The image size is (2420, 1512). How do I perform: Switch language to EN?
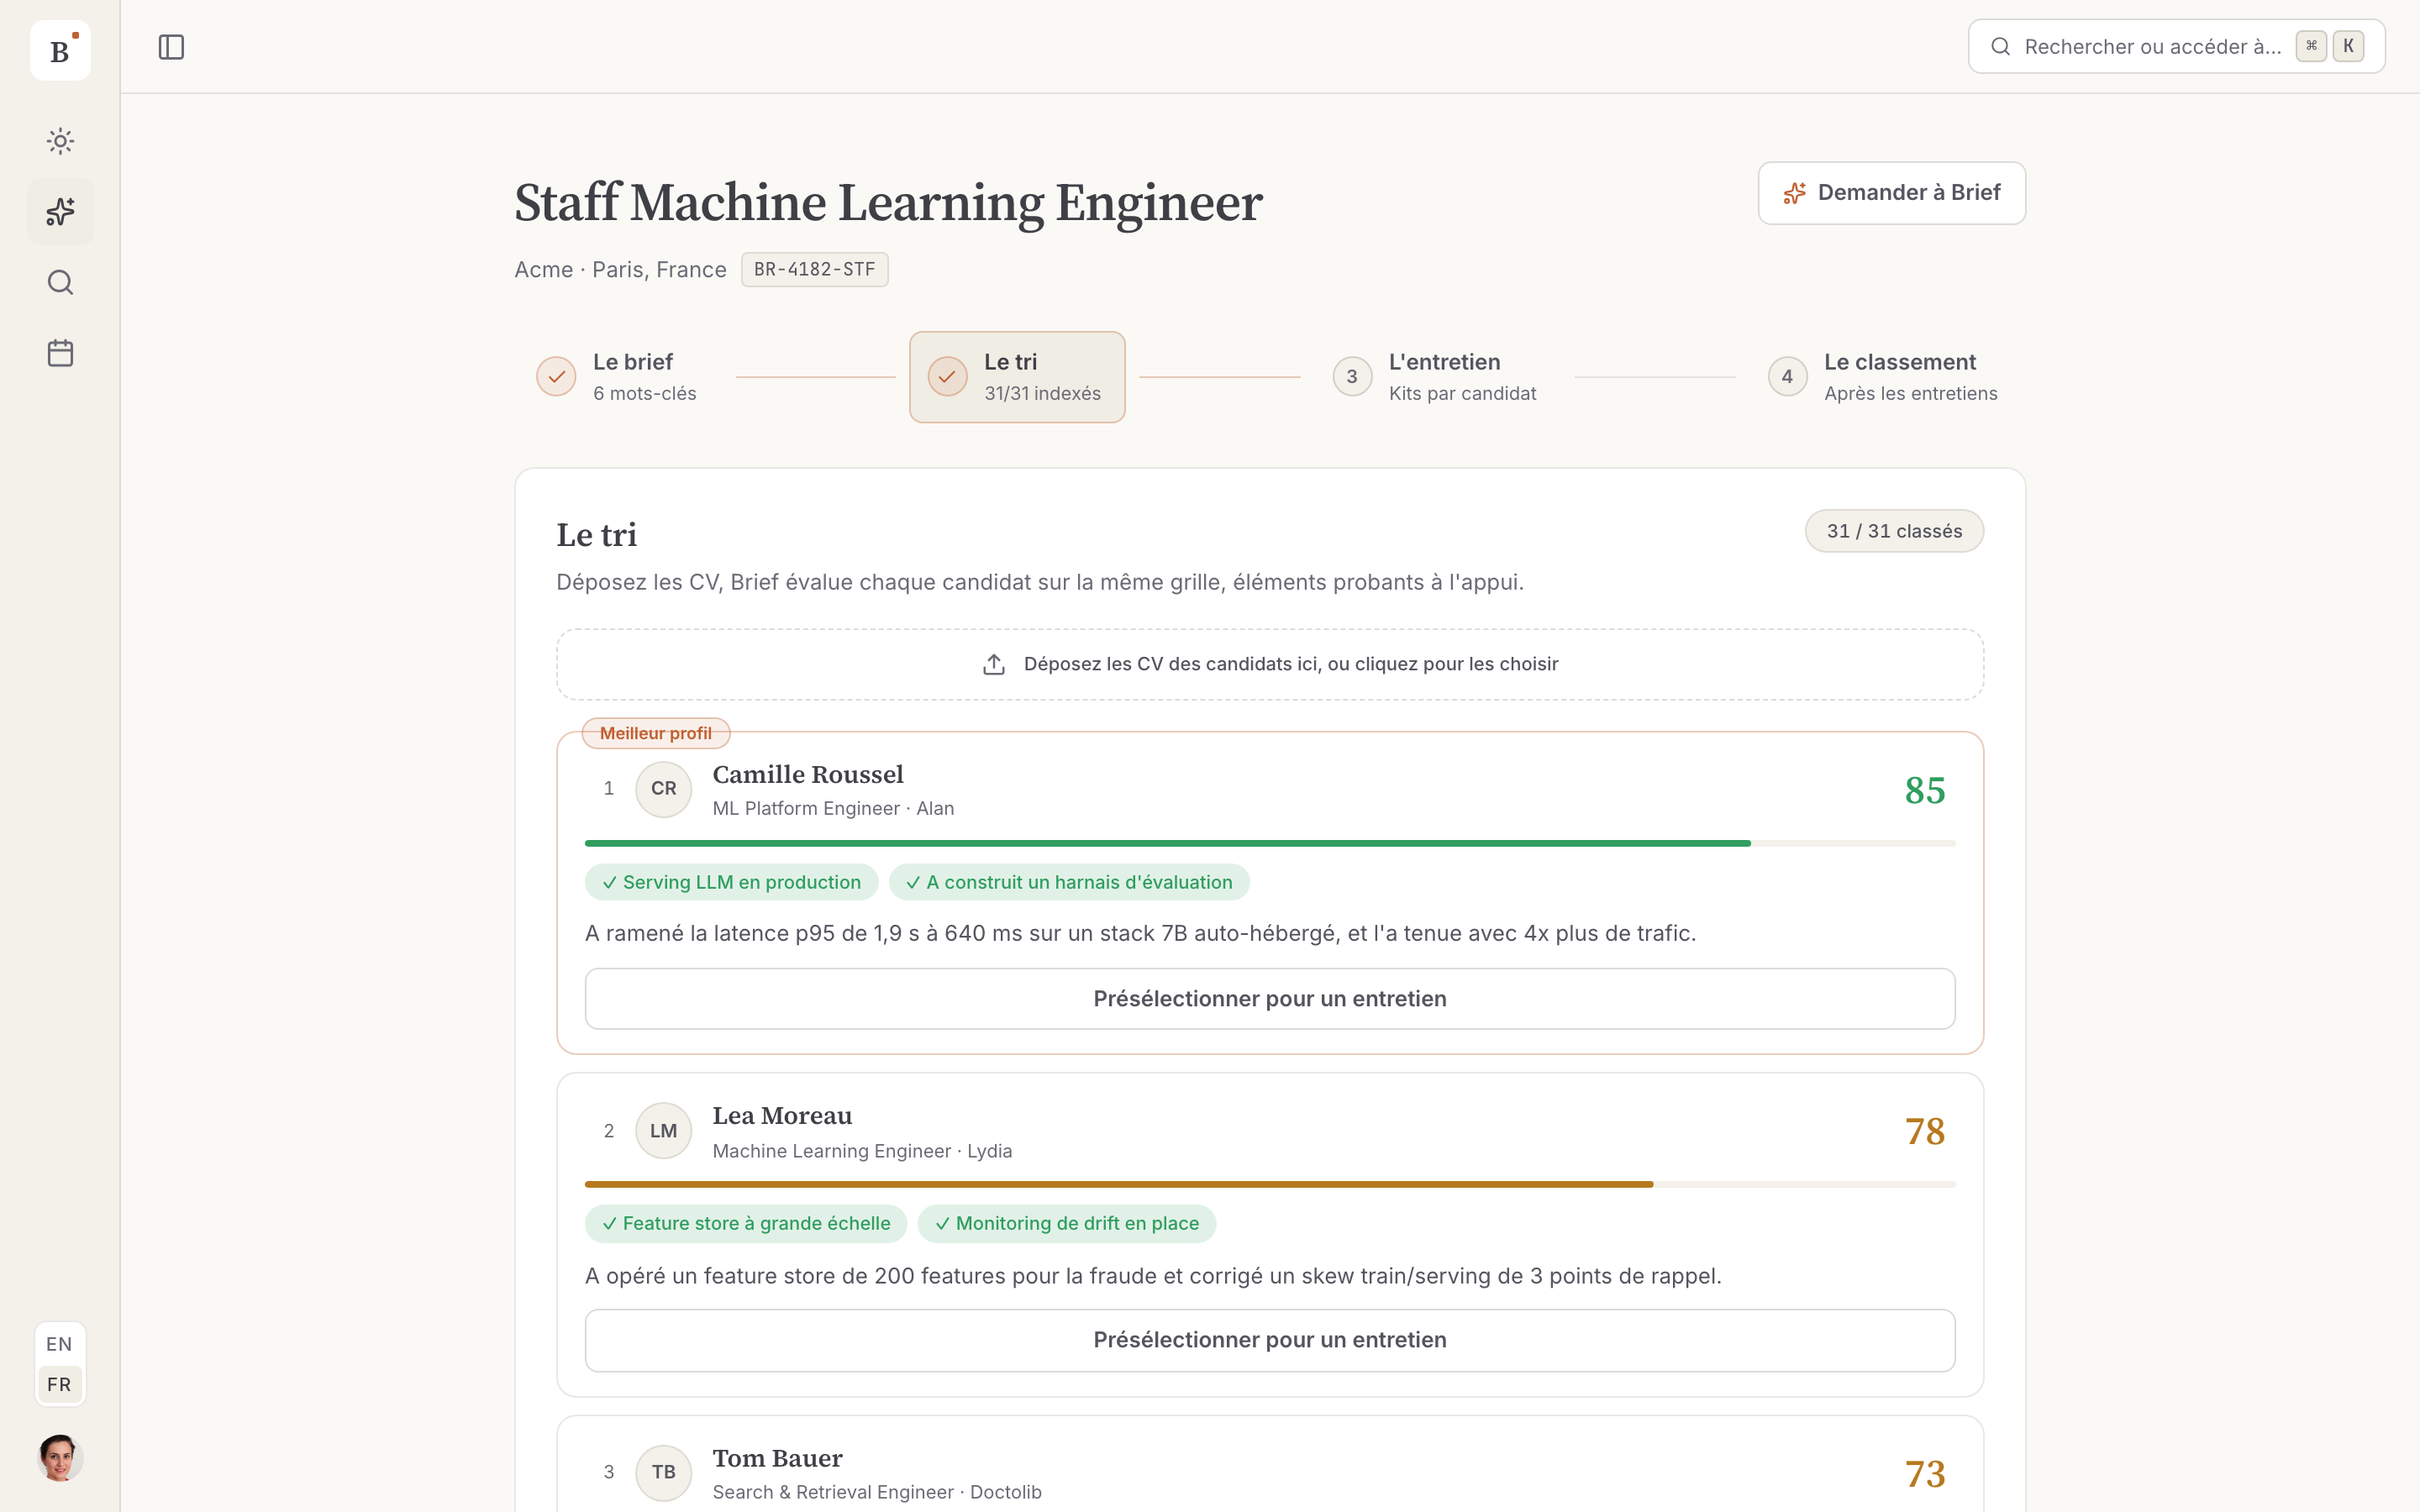click(x=59, y=1344)
